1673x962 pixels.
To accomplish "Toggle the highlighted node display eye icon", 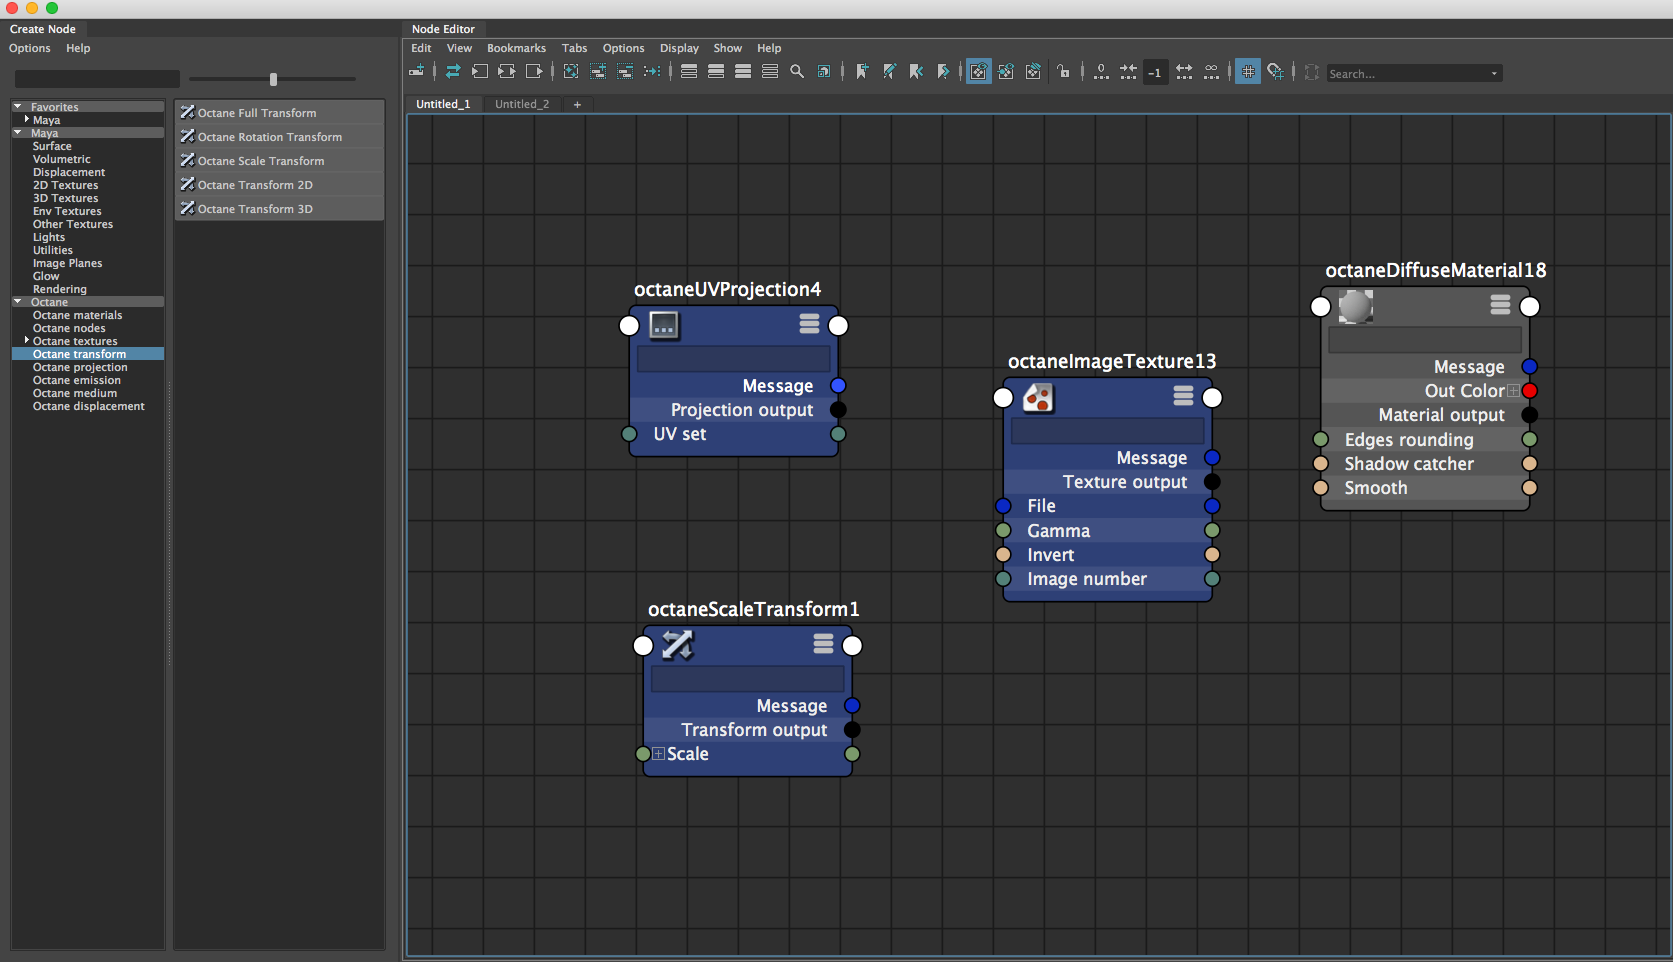I will pos(978,72).
